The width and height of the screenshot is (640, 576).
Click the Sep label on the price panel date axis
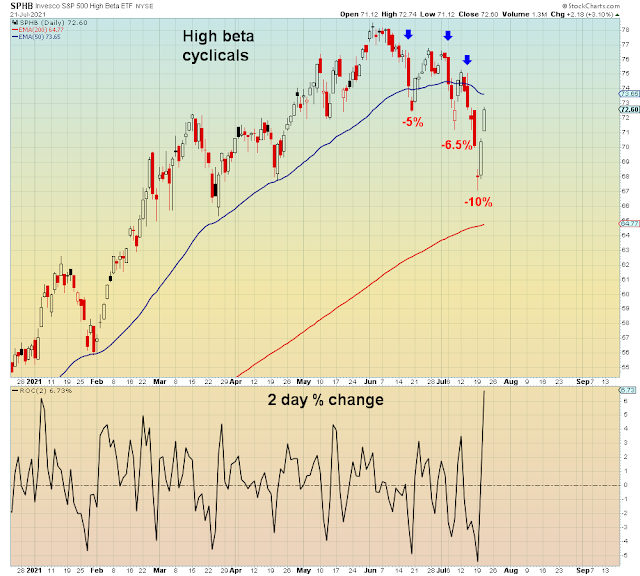tap(582, 382)
